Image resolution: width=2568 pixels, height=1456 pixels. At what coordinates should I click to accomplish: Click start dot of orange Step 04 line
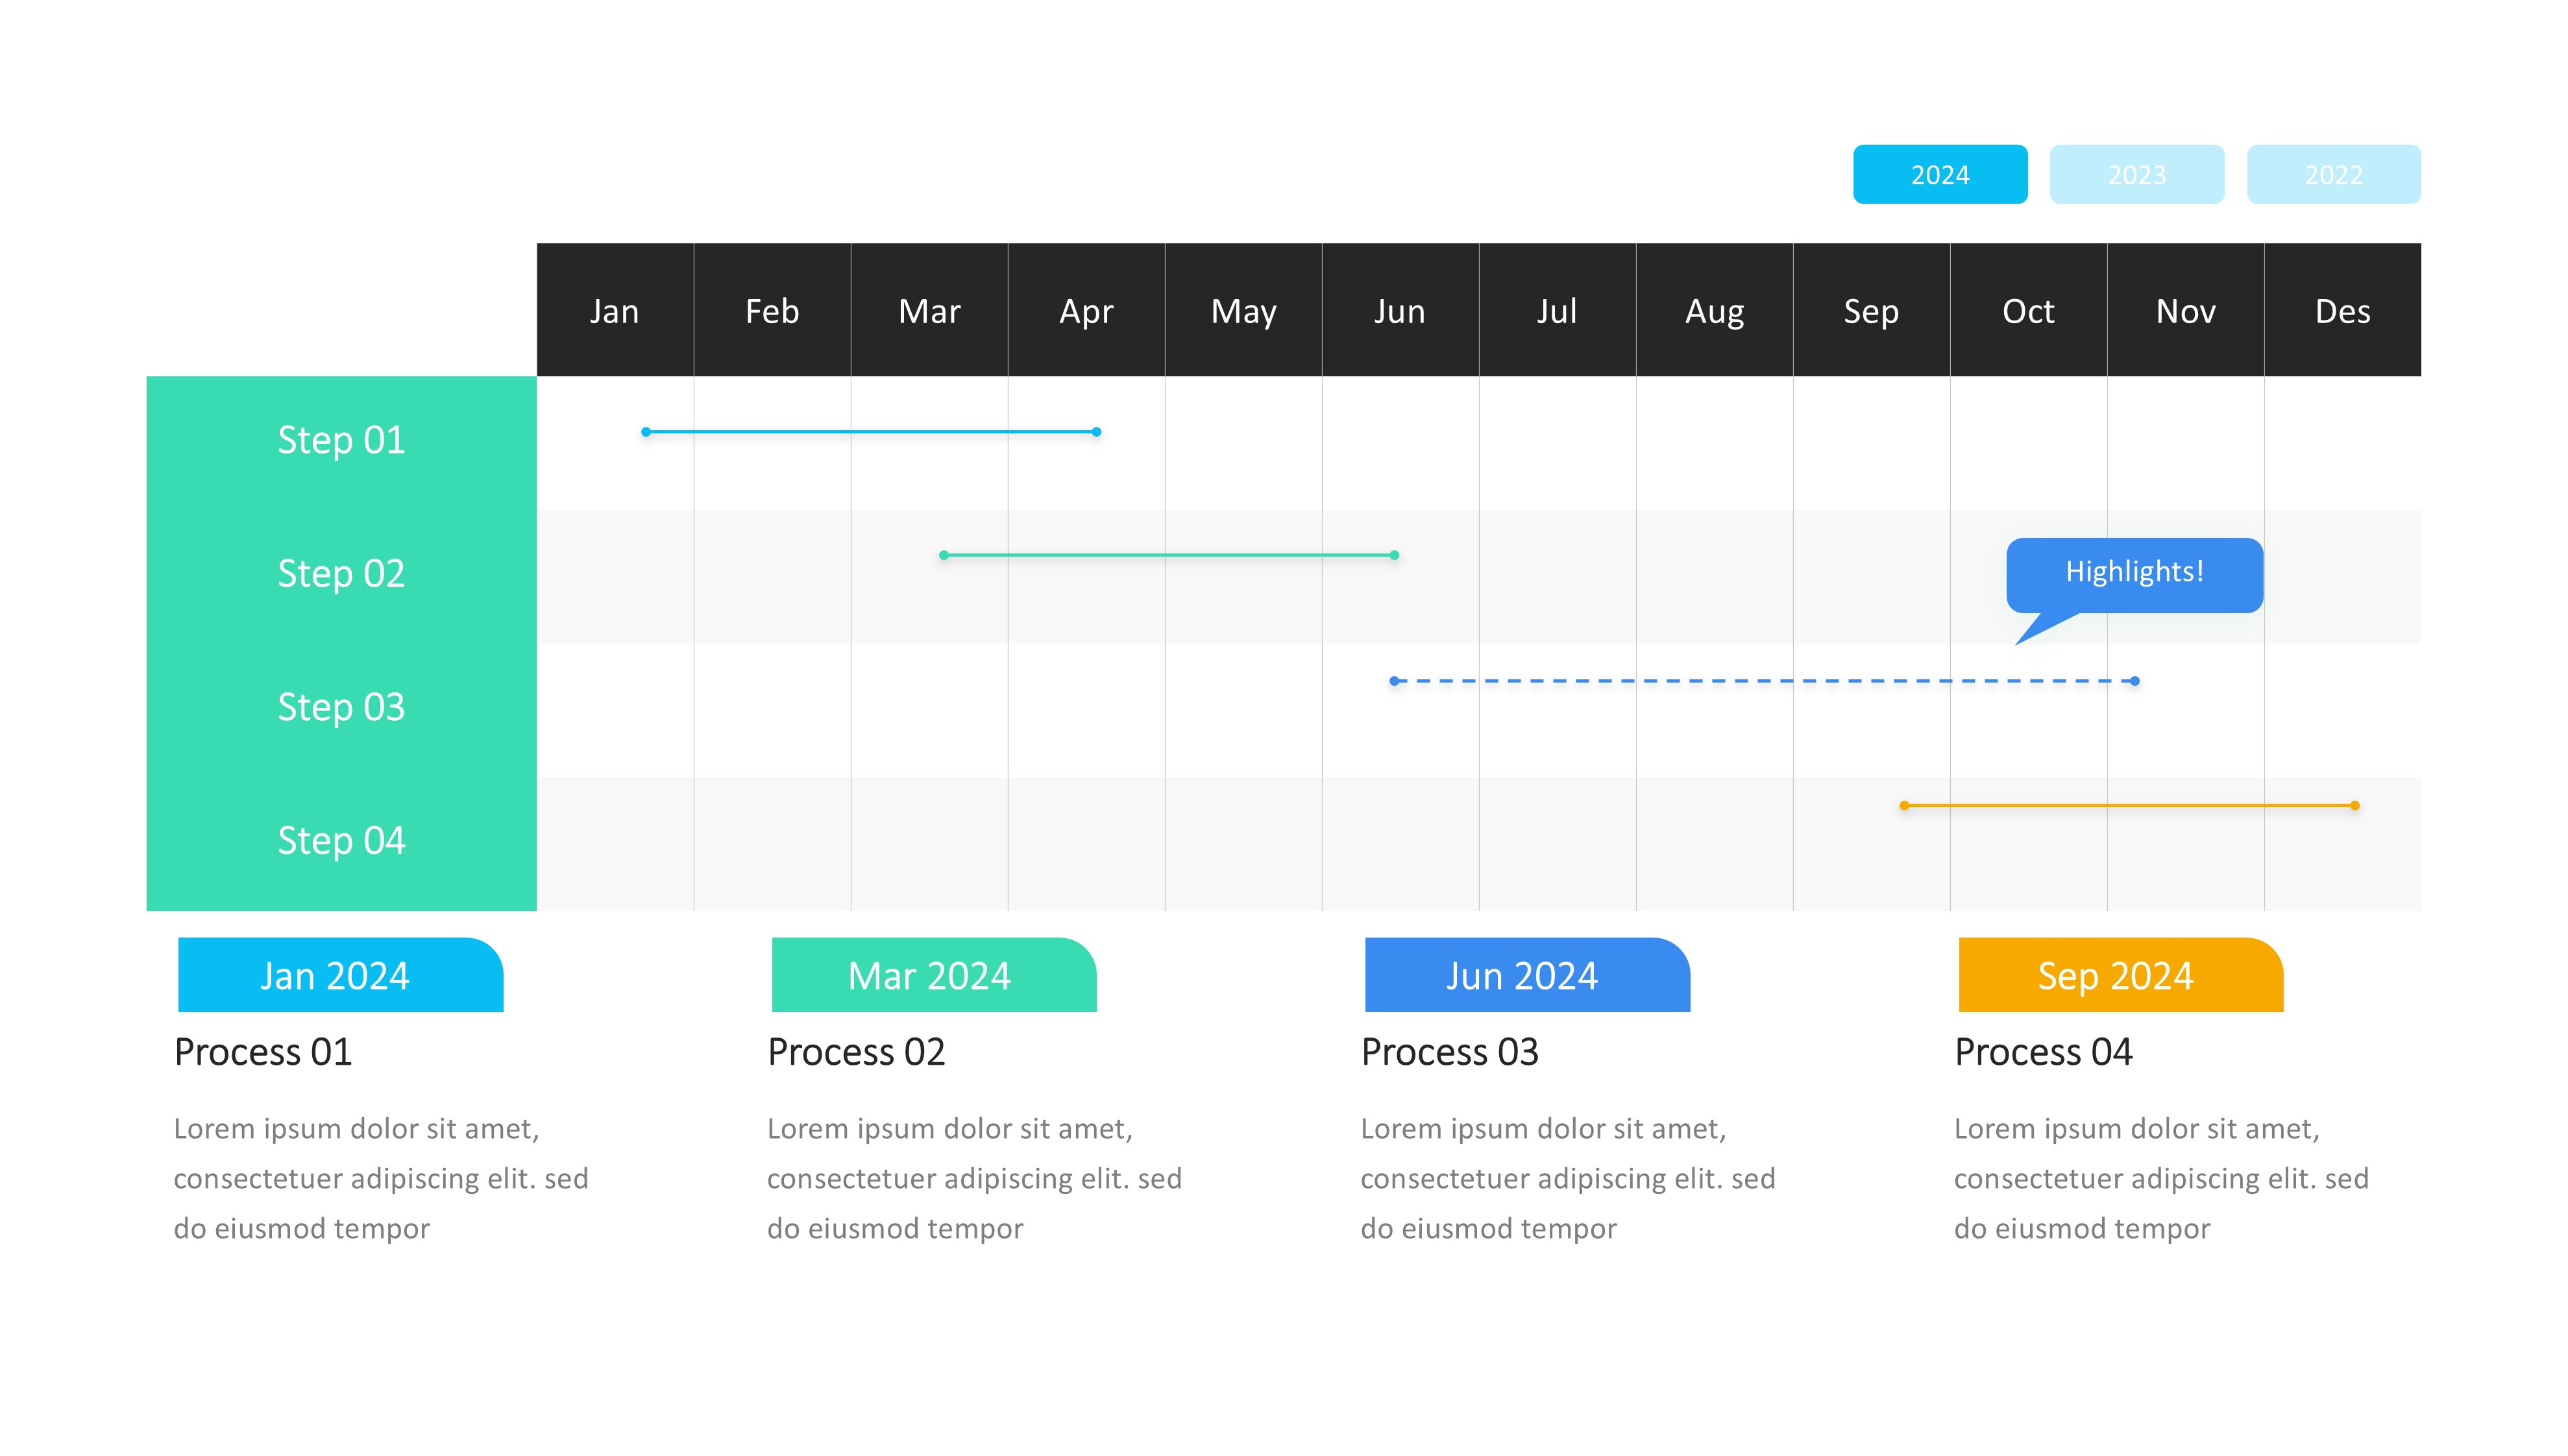1904,805
